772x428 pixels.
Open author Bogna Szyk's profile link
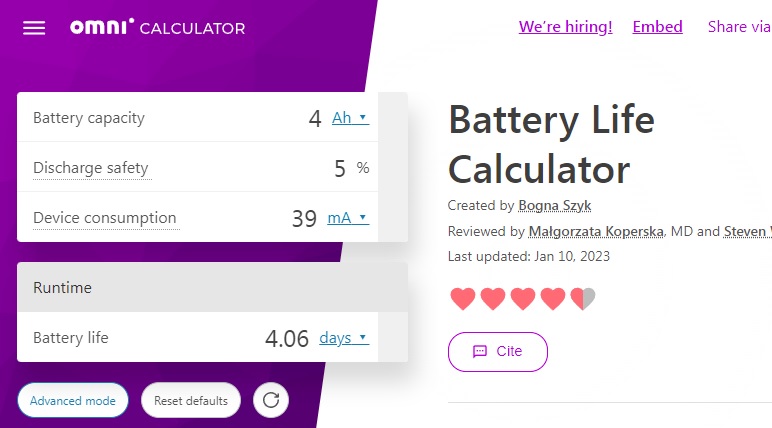tap(554, 206)
